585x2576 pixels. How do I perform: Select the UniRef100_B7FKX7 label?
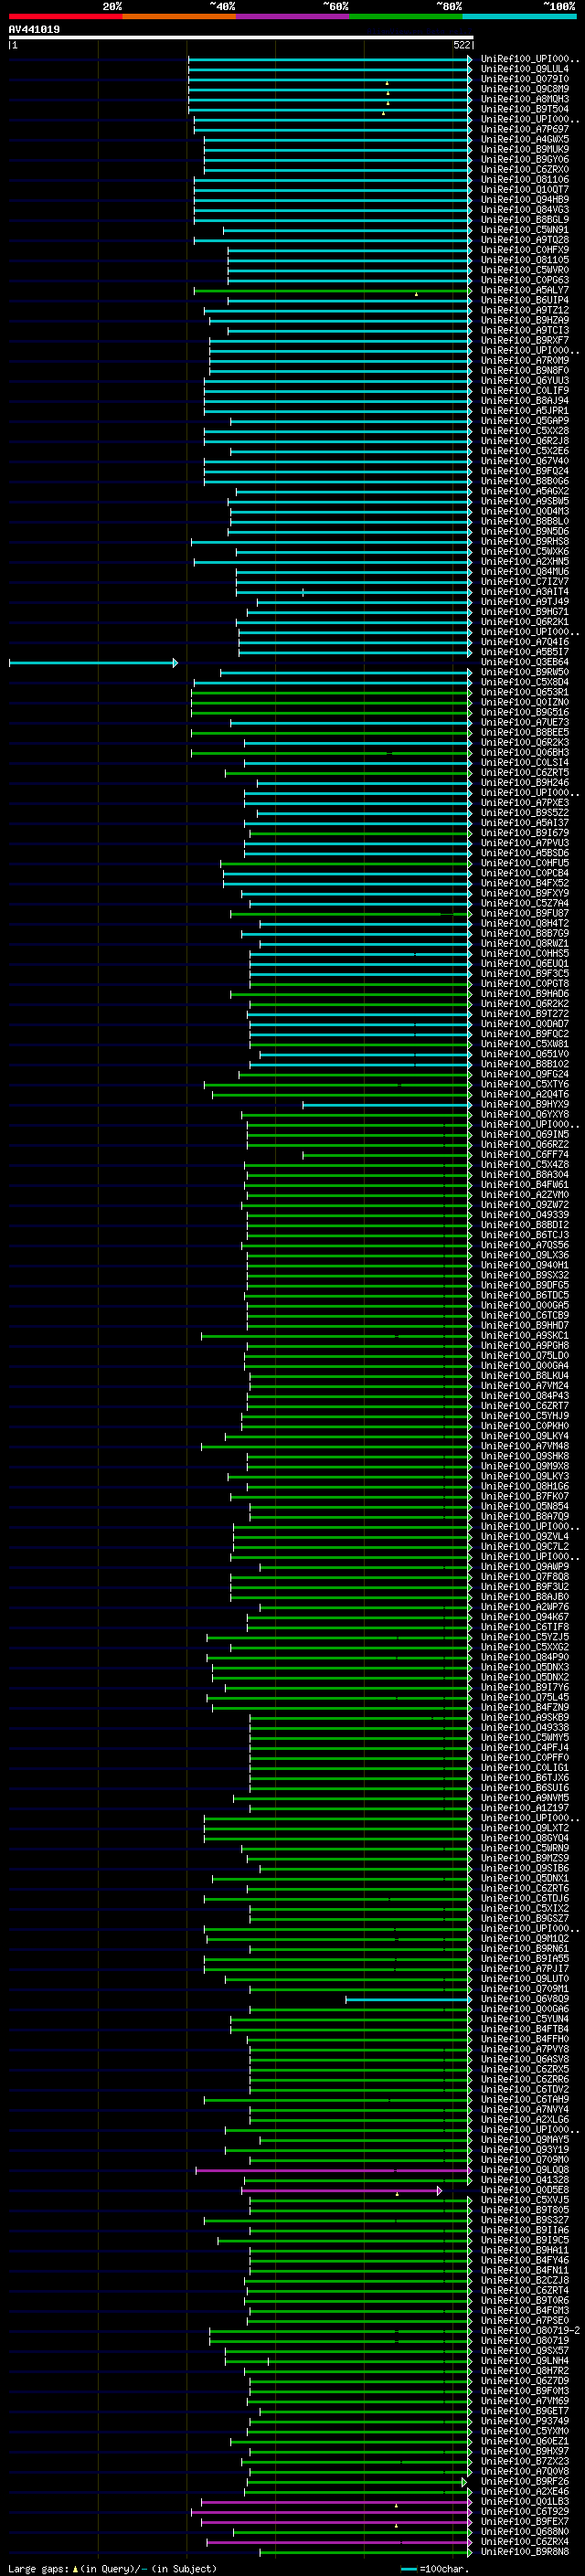[525, 1496]
